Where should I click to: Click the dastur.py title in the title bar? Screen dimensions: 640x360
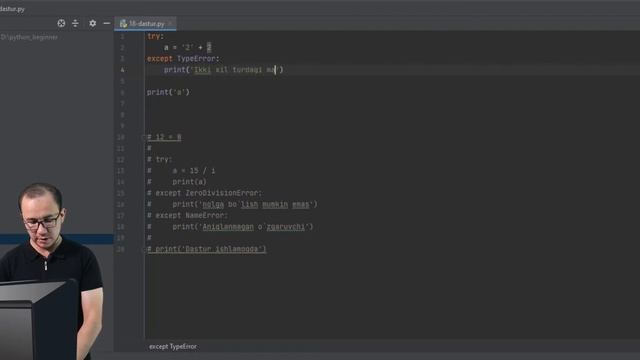point(12,9)
